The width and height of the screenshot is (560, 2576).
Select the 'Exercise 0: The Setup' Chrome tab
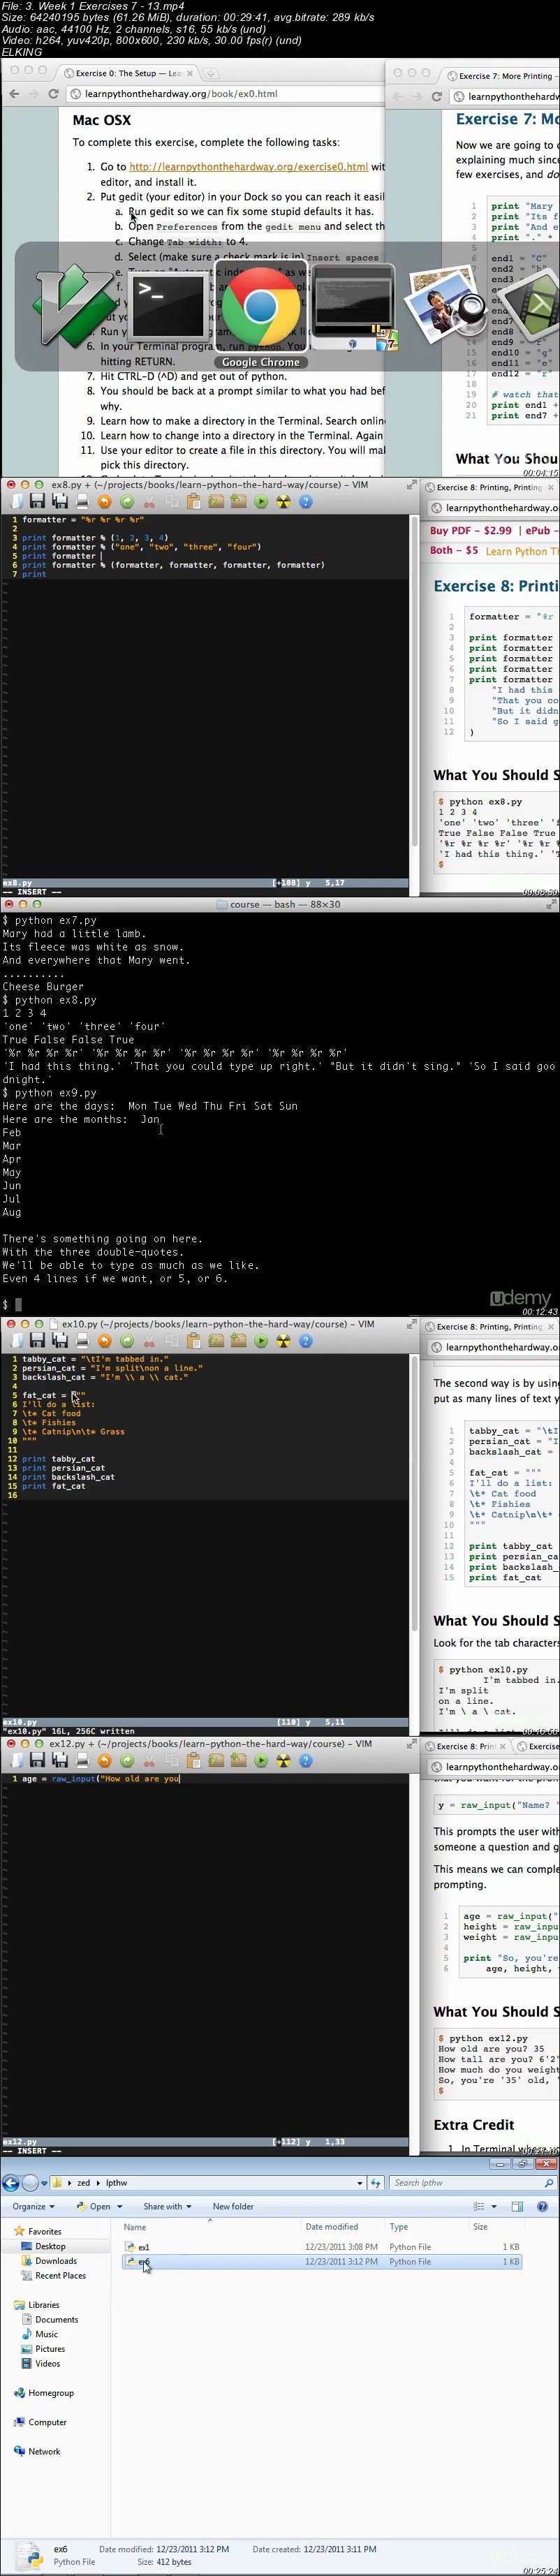(128, 73)
